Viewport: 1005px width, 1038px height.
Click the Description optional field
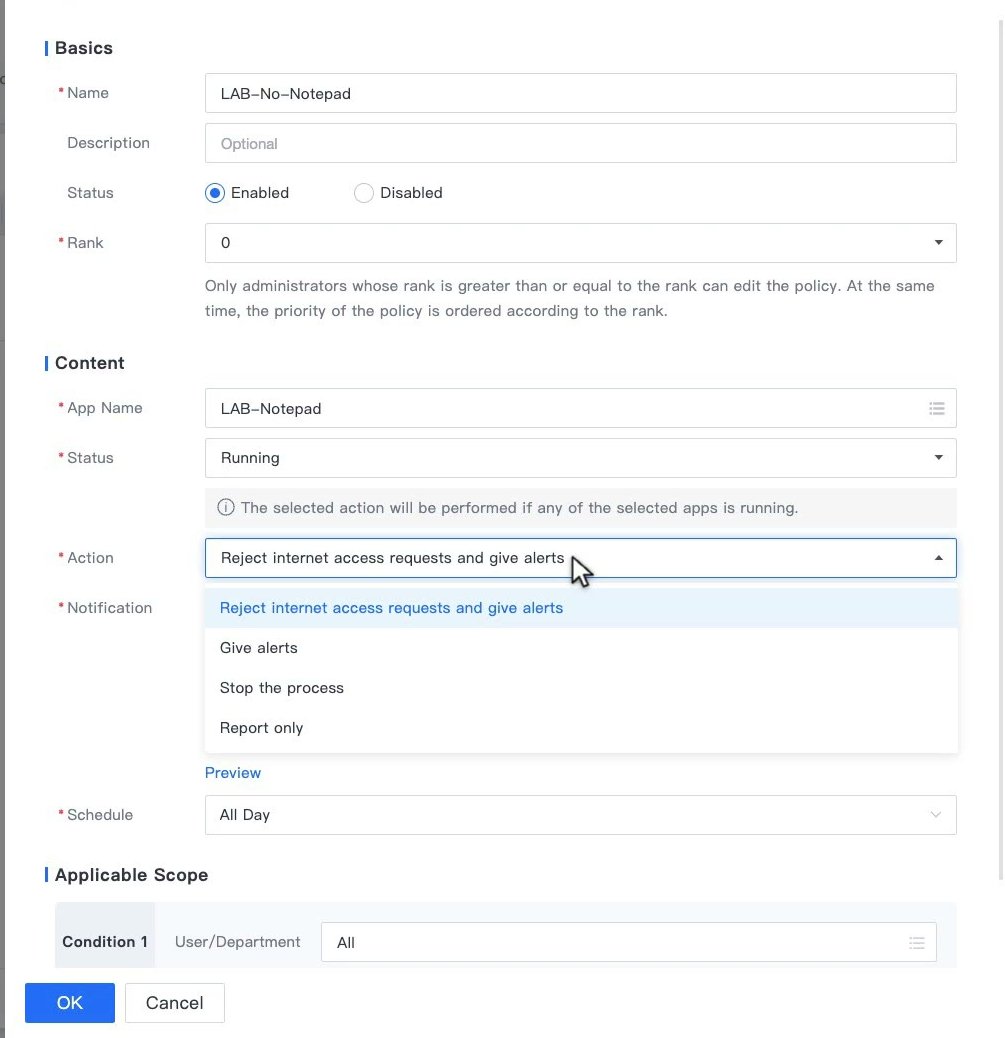(580, 143)
